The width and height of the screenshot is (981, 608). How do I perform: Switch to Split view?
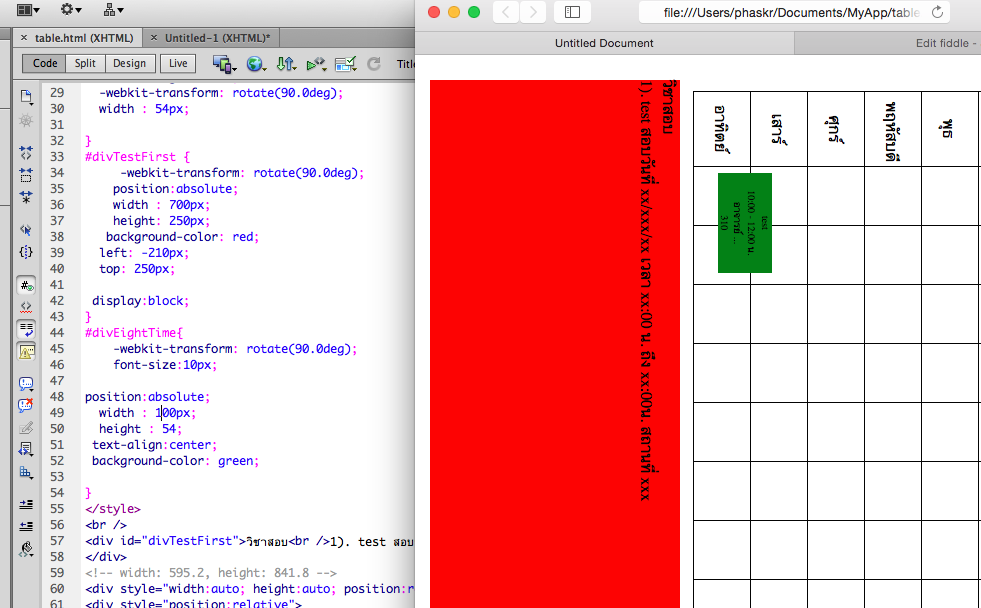point(85,63)
